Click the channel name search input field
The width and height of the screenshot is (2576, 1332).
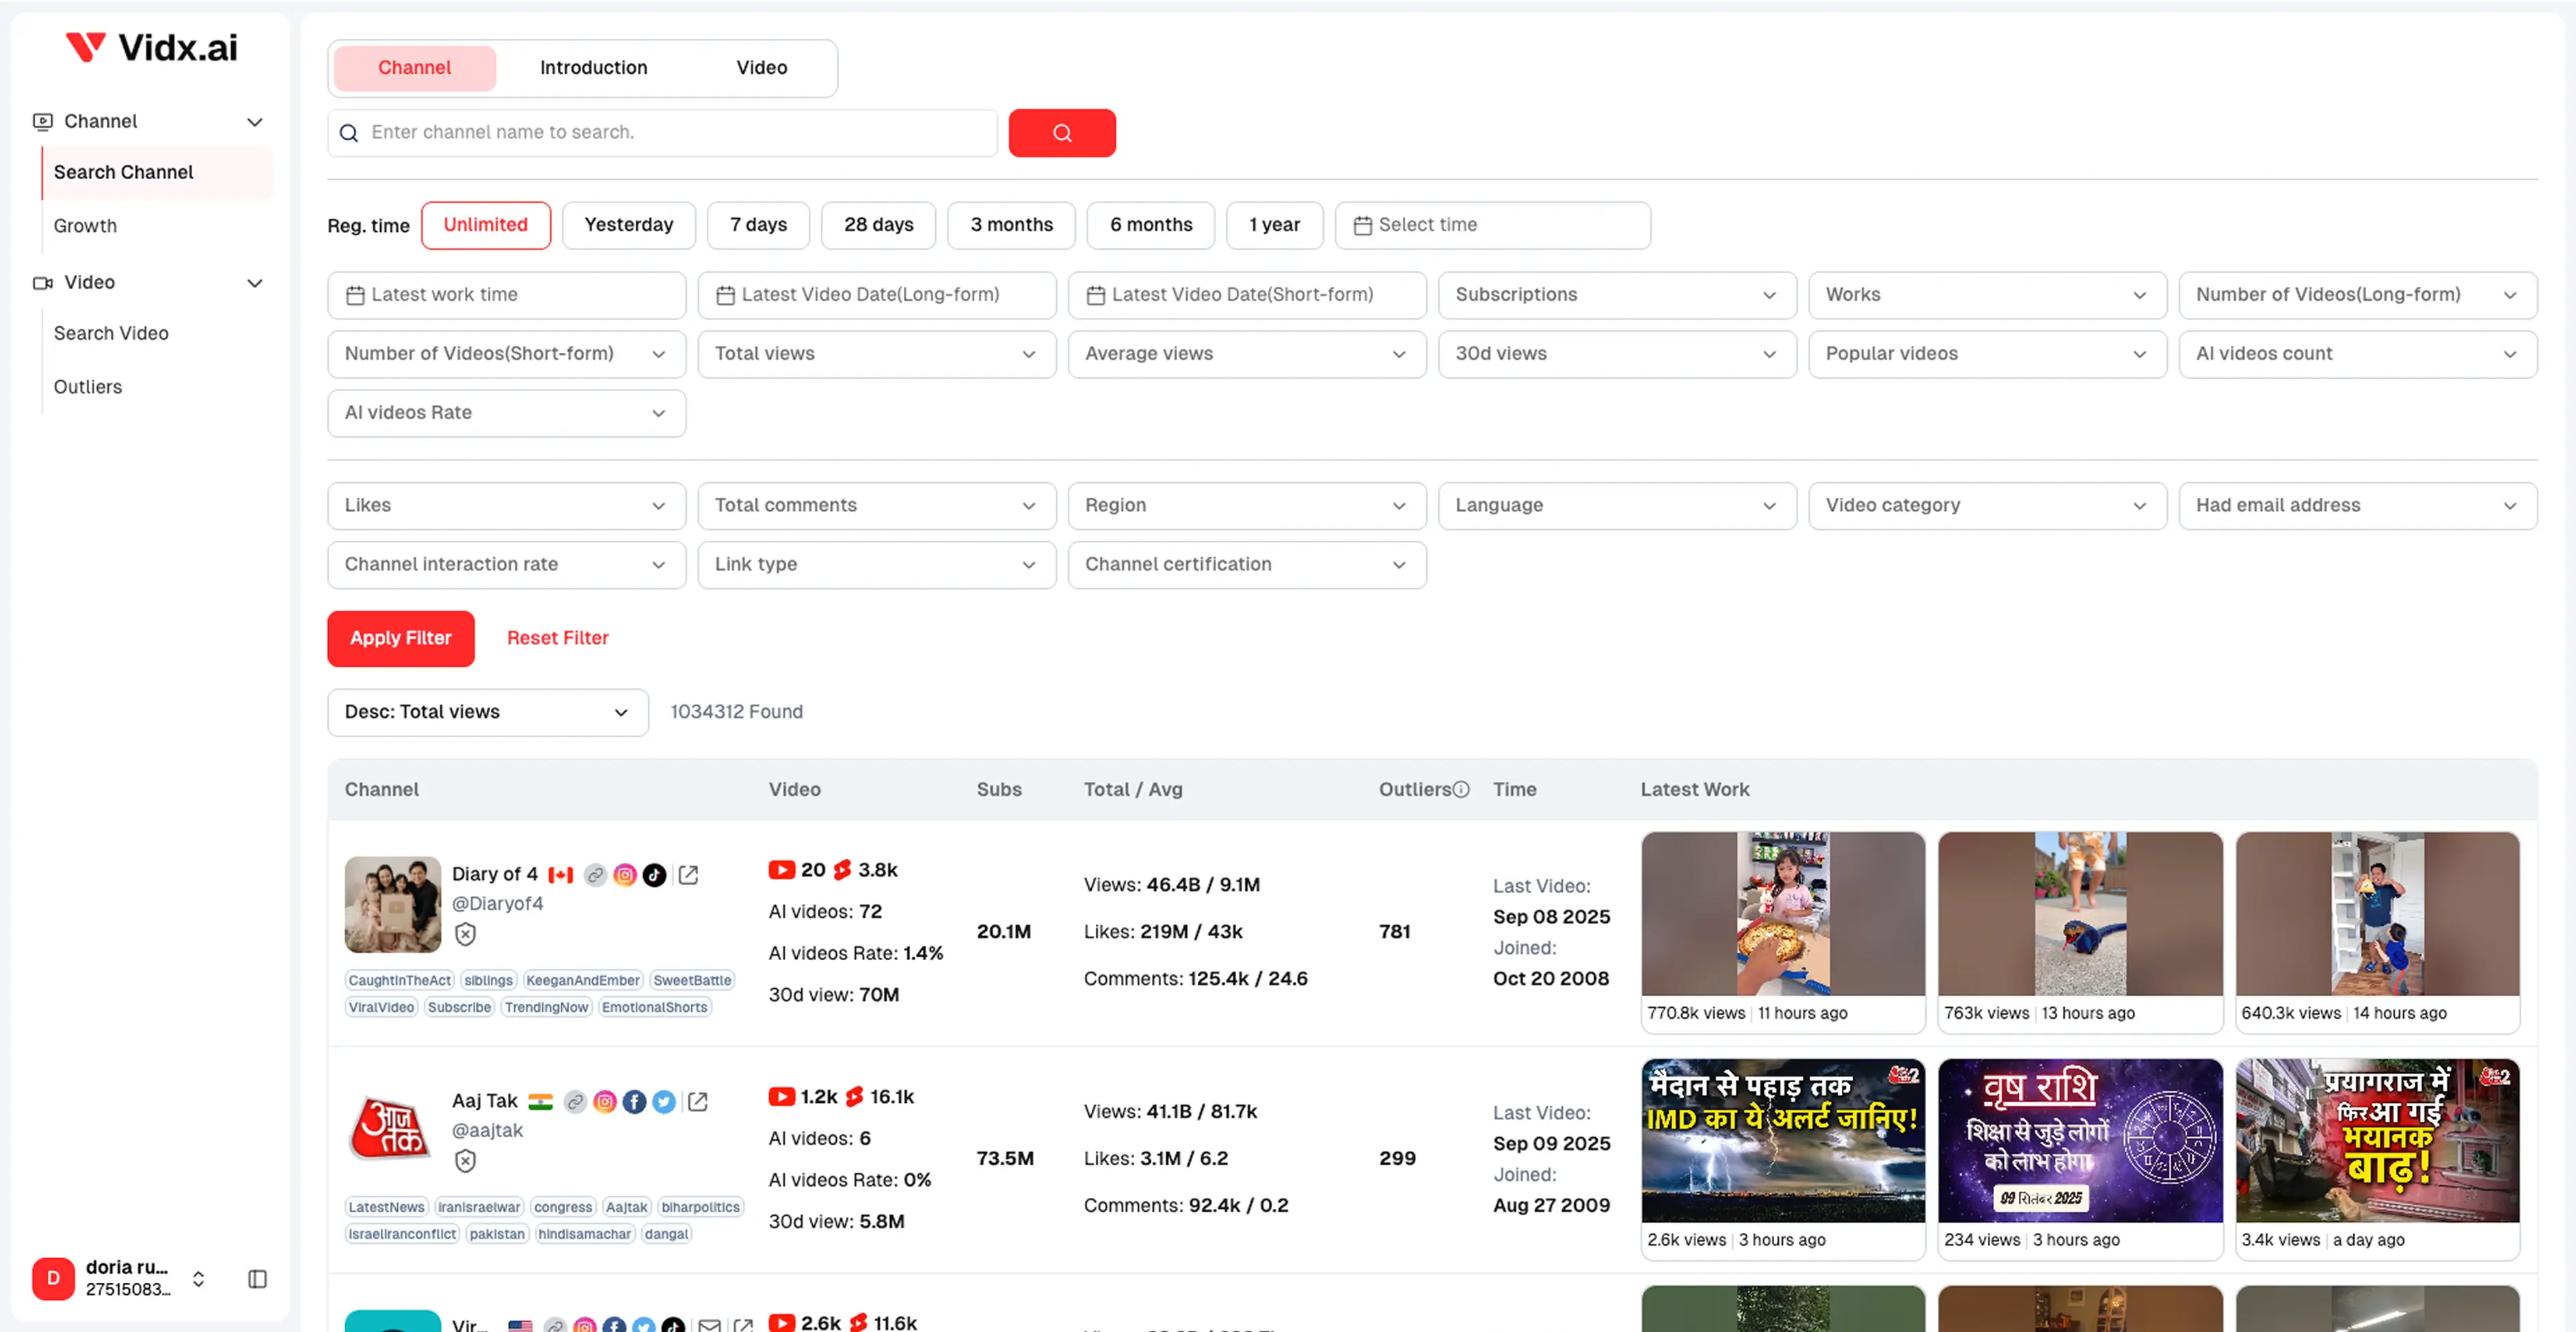(660, 132)
